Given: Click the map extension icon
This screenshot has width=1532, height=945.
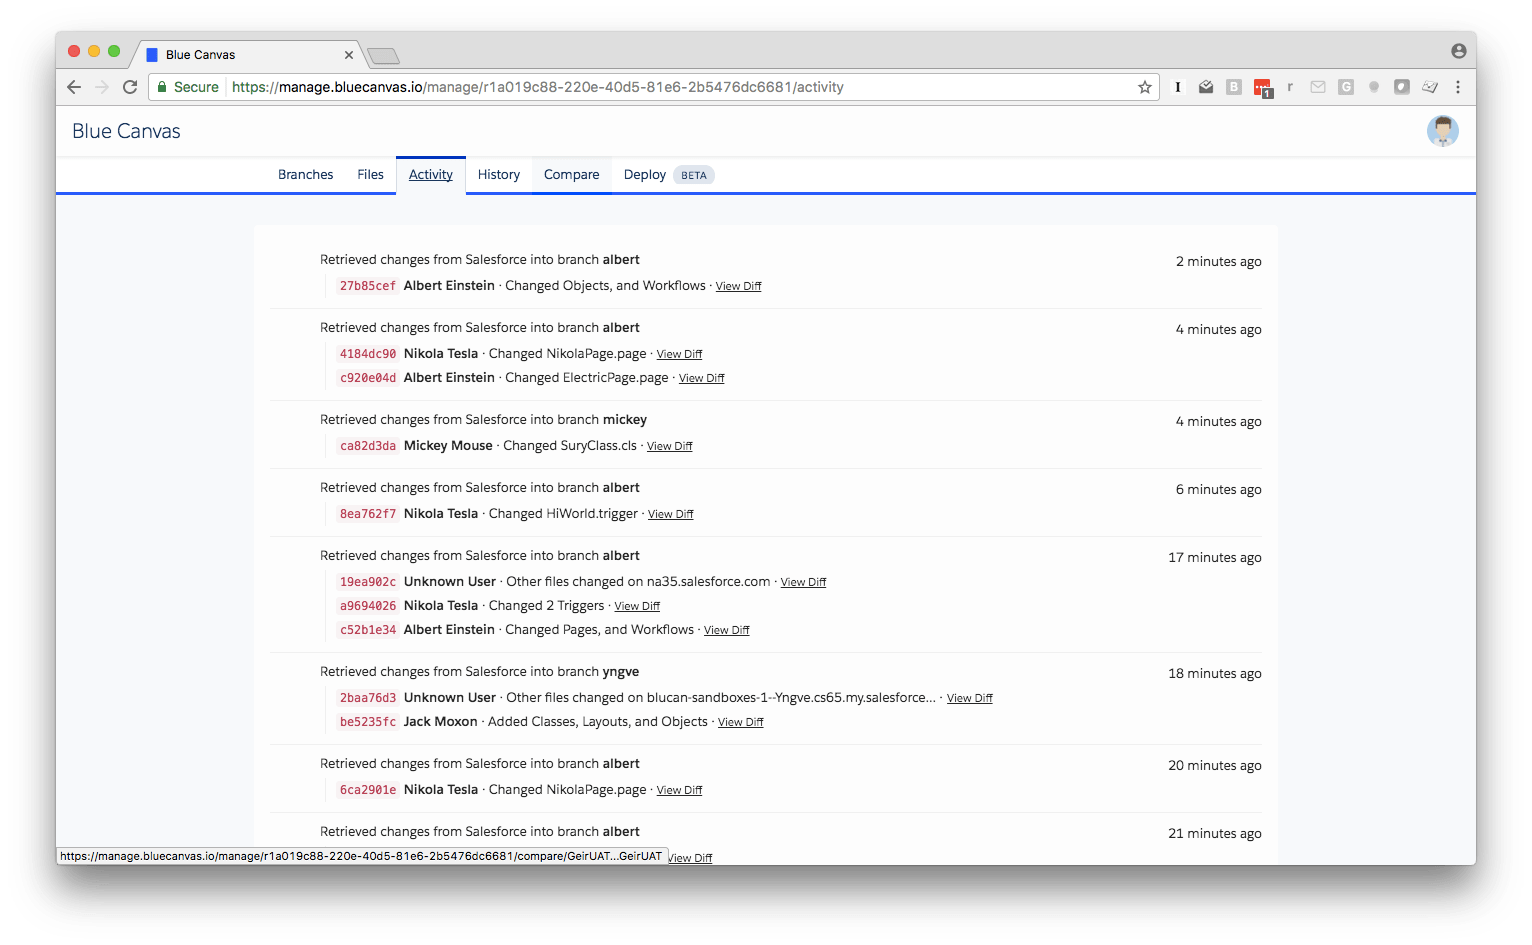Looking at the screenshot, I should (1430, 87).
